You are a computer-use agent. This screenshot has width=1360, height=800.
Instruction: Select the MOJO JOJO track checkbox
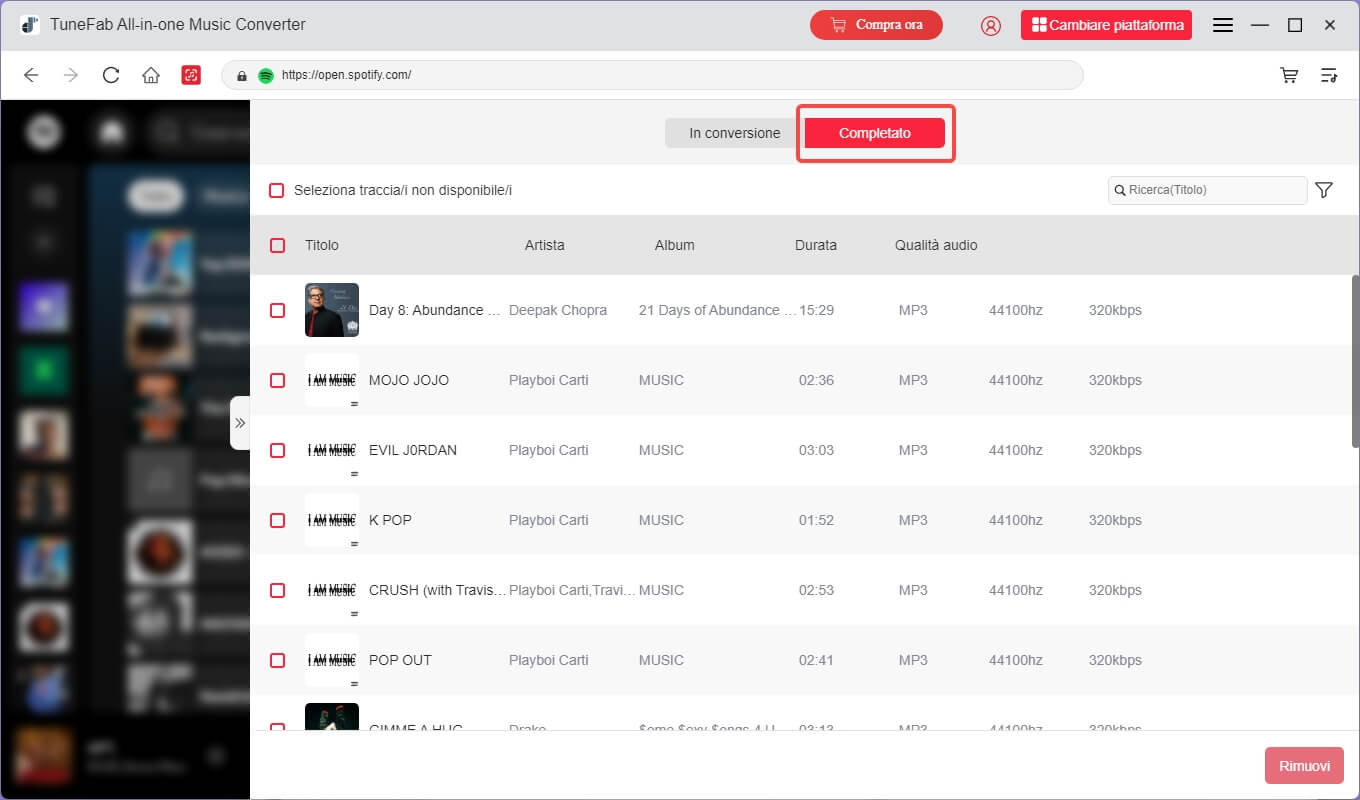click(x=277, y=380)
